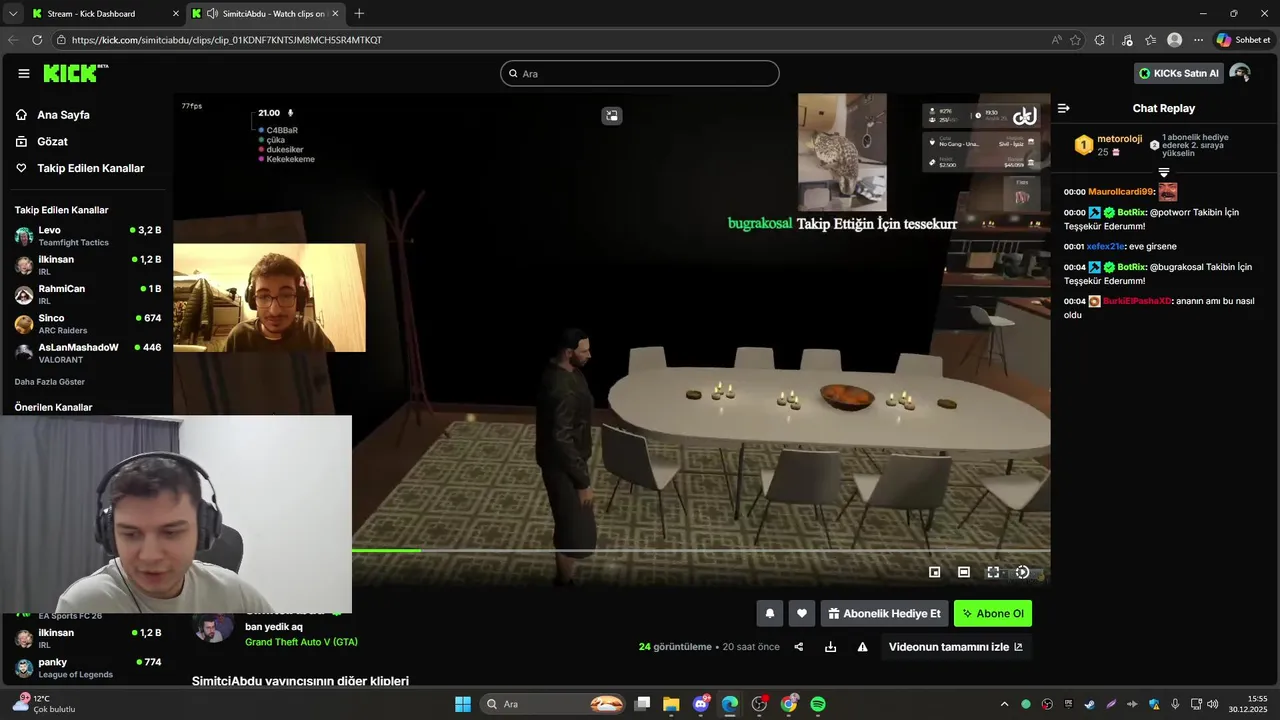Click Abonelik Hediye Et button
1280x720 pixels.
(x=884, y=614)
